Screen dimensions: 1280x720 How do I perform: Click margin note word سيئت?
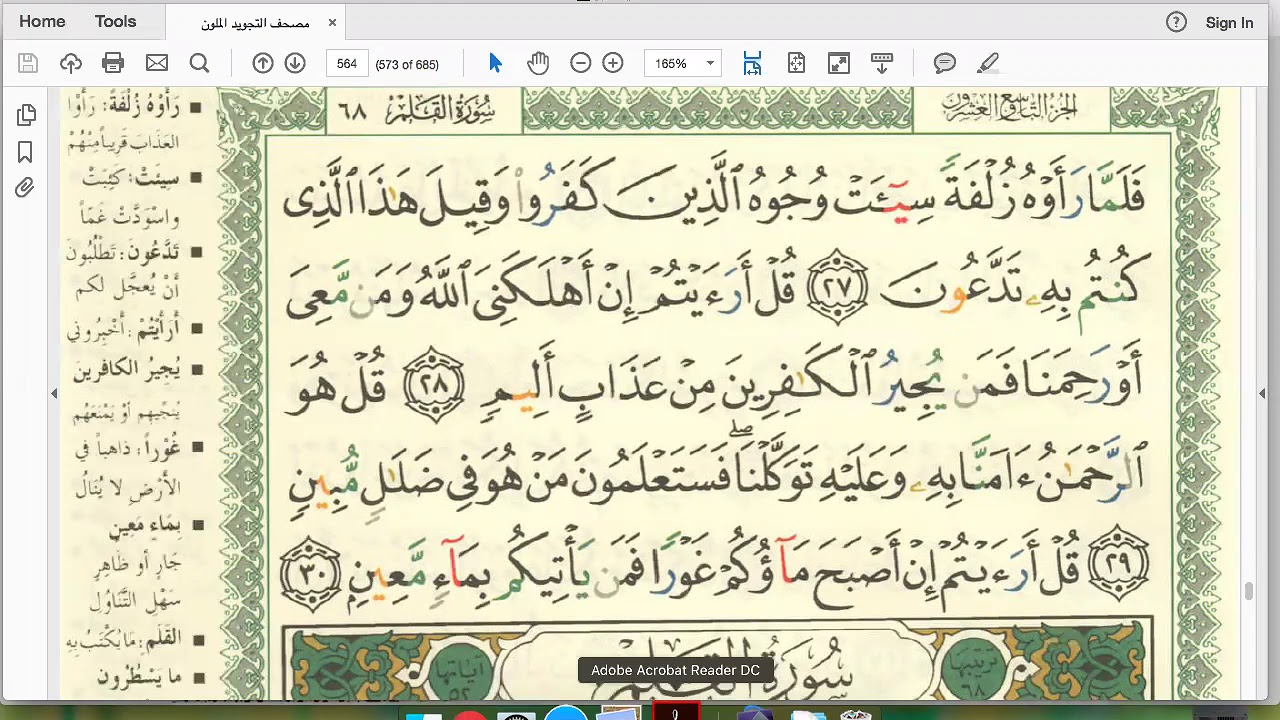157,178
